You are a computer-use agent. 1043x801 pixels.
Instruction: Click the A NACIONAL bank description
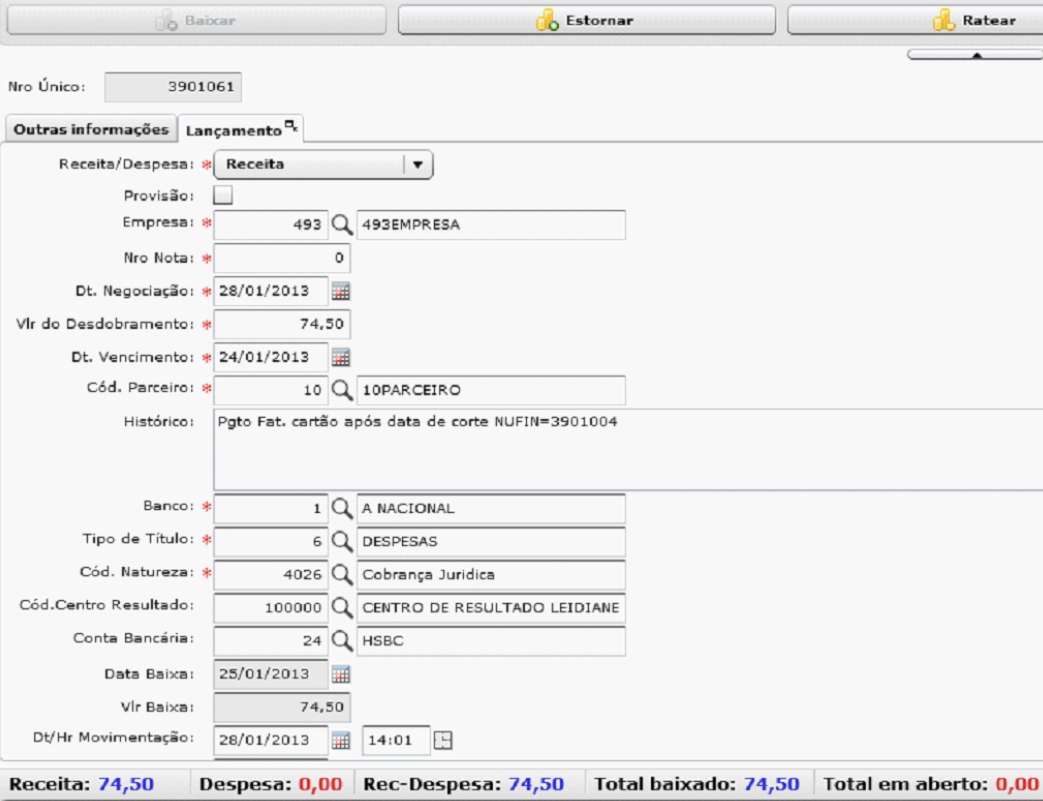point(491,508)
